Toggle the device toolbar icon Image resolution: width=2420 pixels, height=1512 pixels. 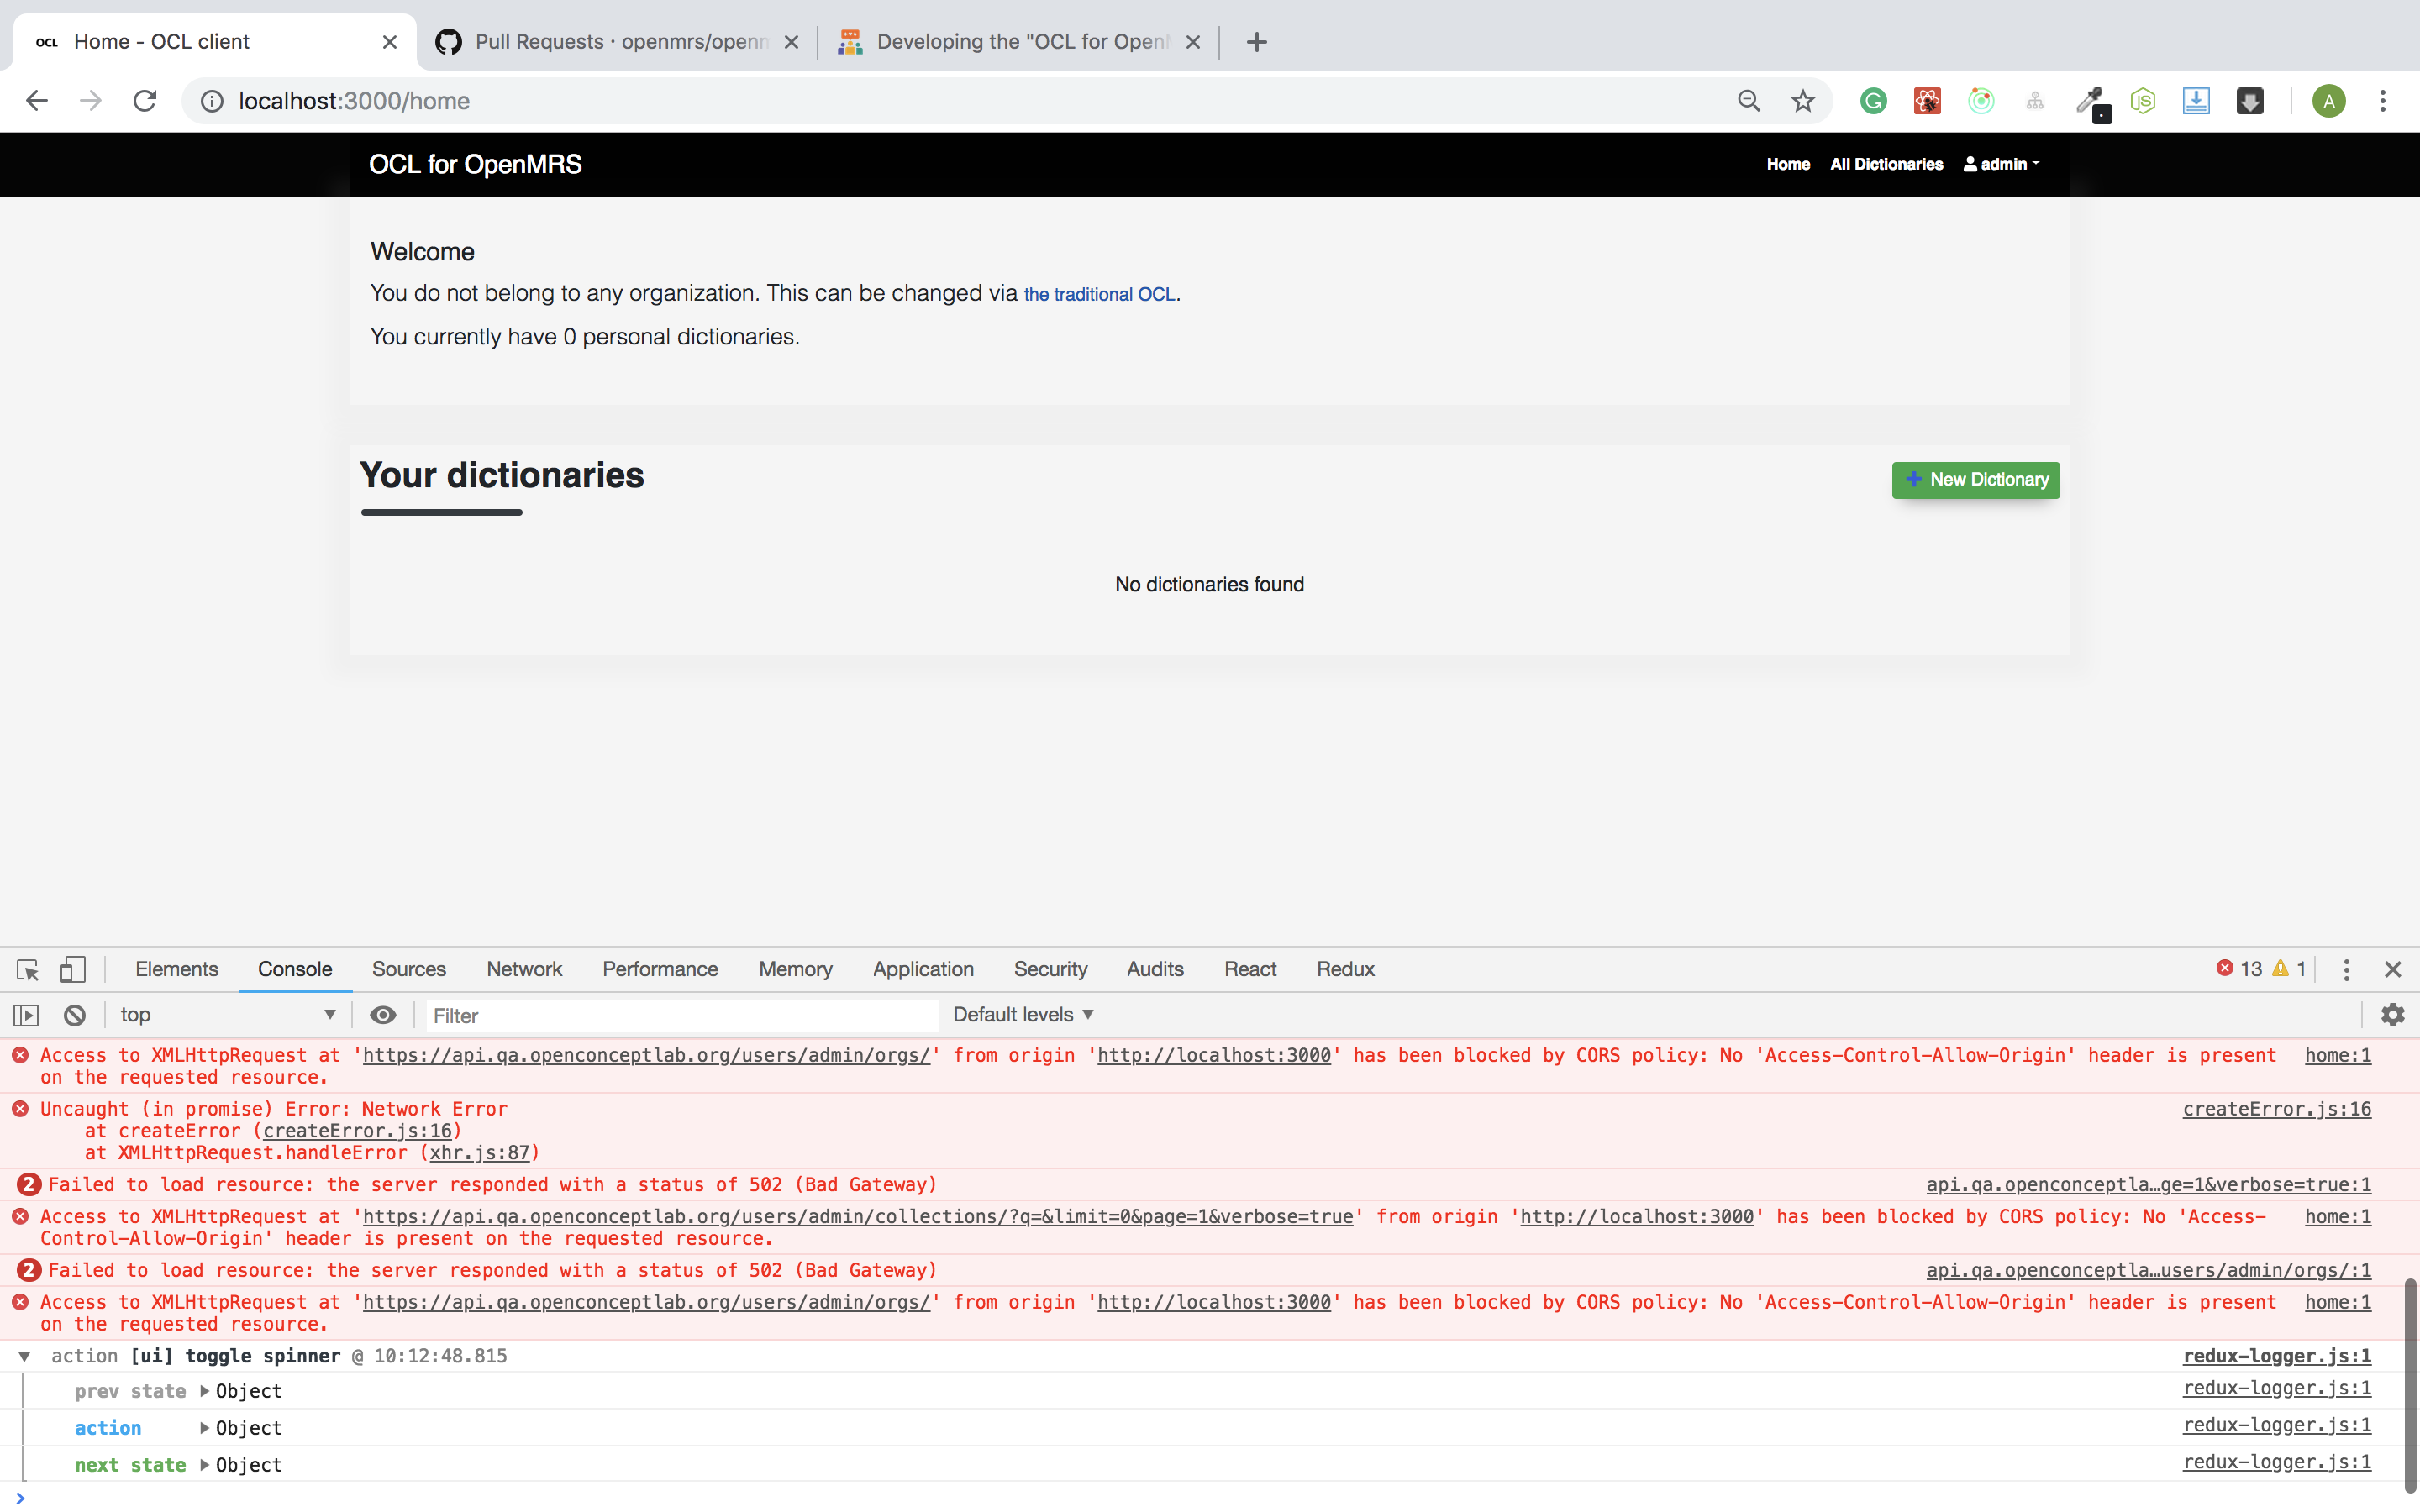coord(73,969)
